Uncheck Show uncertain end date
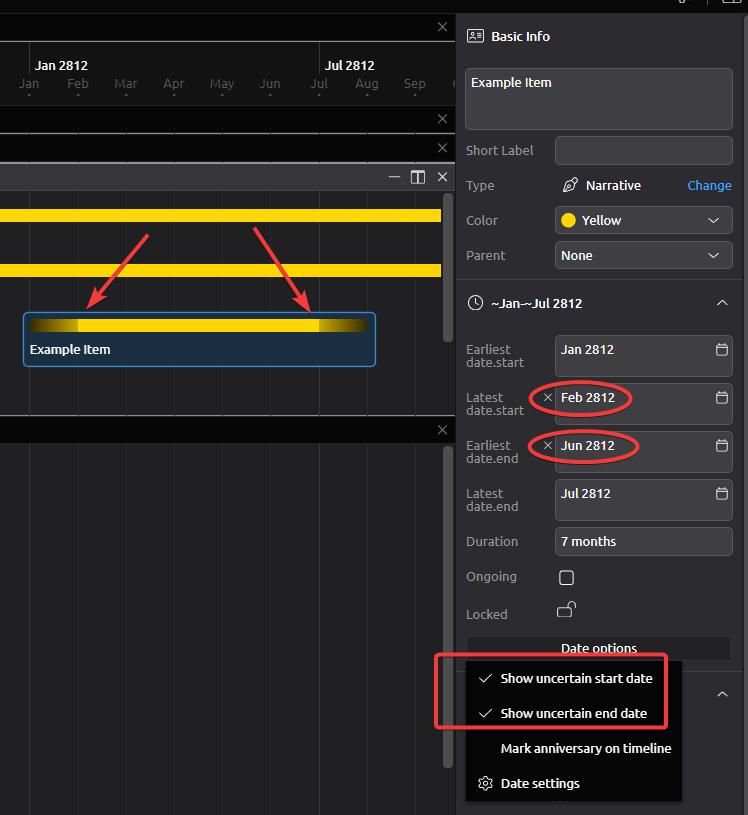 point(573,713)
